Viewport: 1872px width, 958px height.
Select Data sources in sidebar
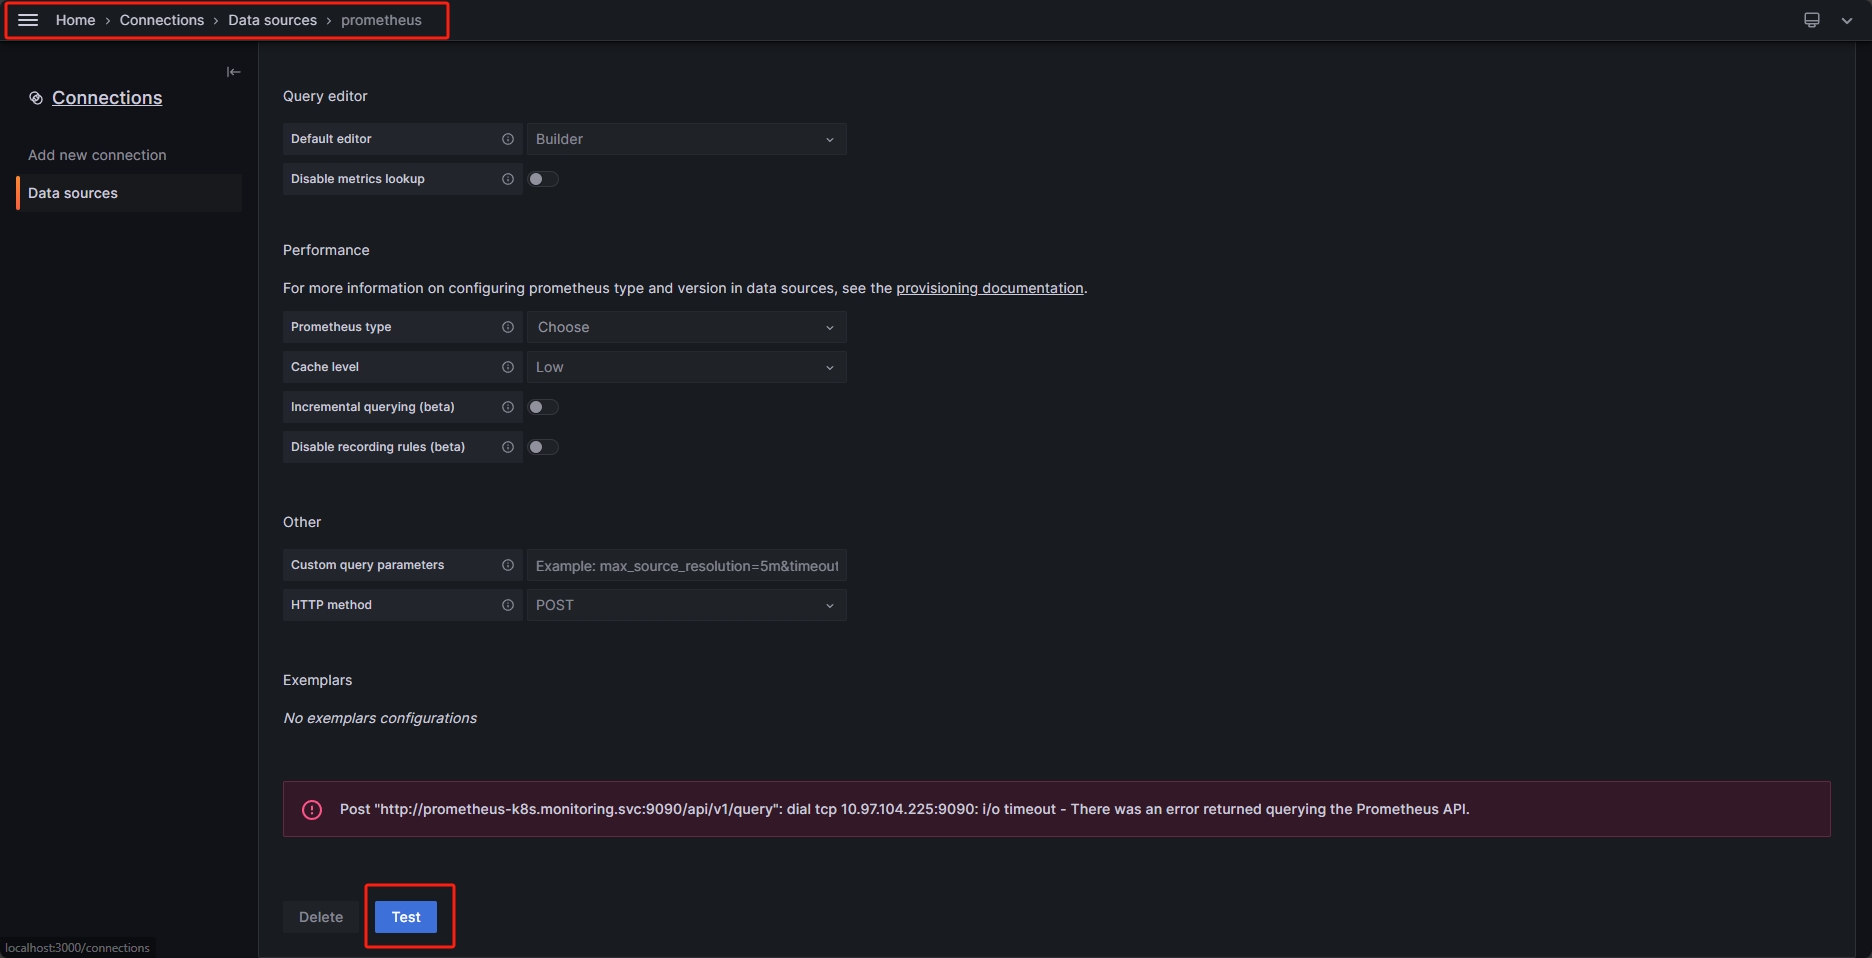click(x=129, y=193)
